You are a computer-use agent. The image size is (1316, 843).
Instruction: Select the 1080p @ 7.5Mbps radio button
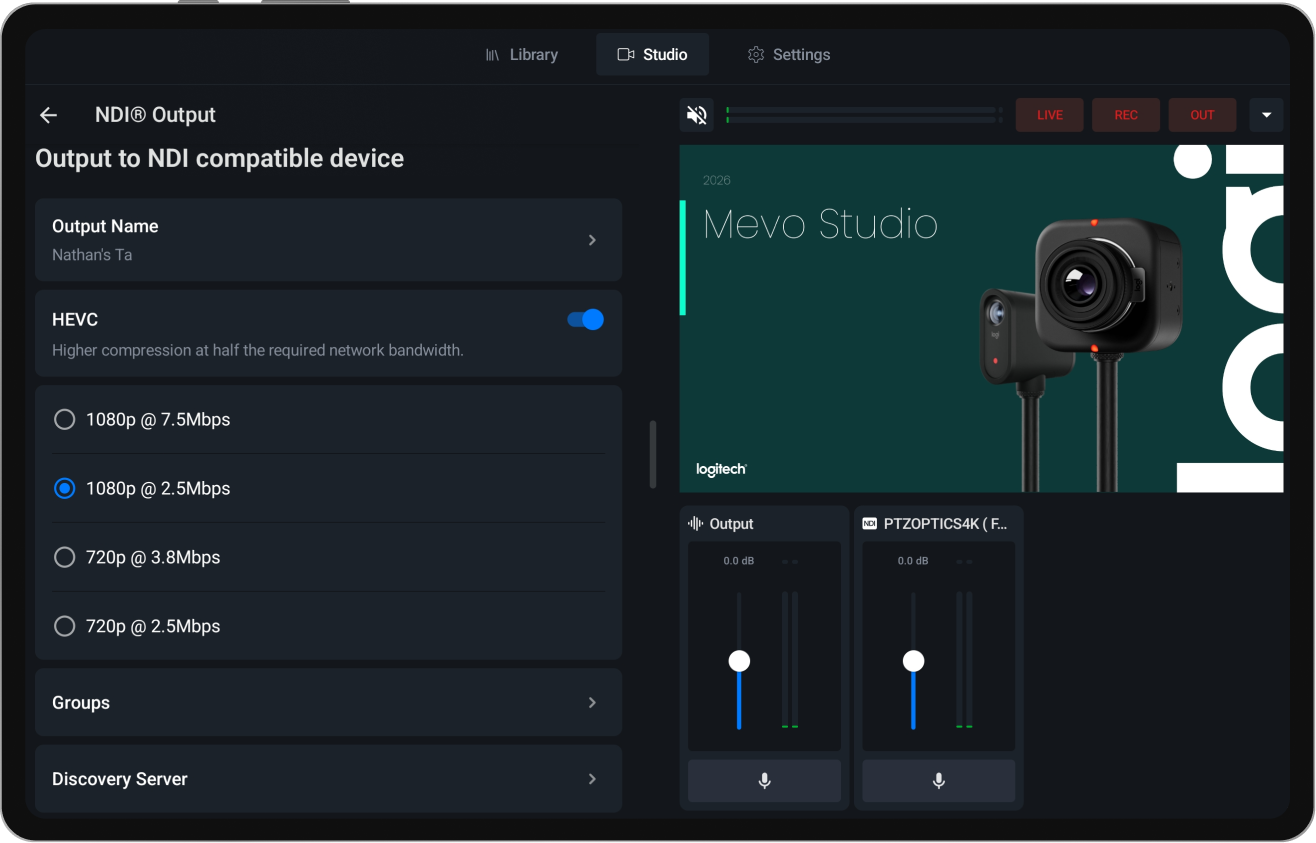(64, 419)
